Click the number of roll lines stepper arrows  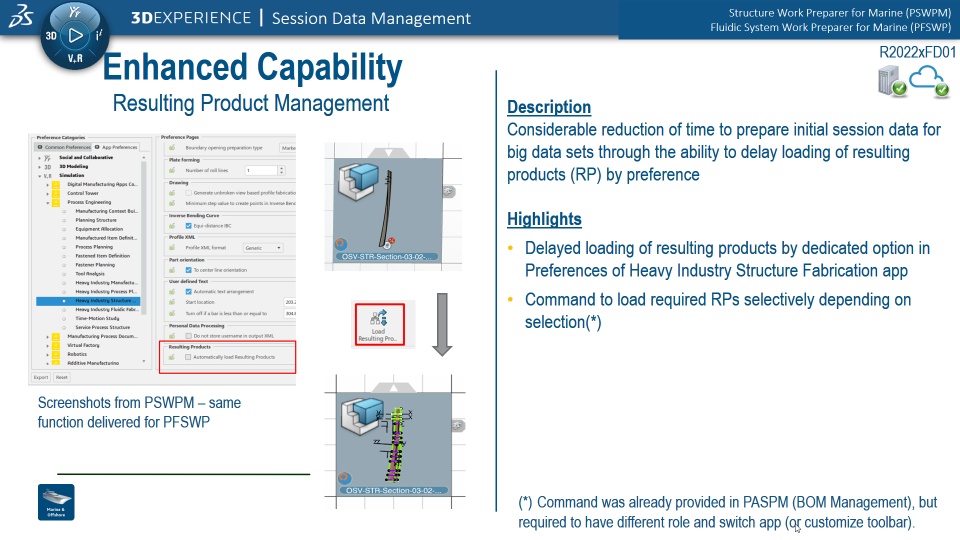(x=282, y=170)
